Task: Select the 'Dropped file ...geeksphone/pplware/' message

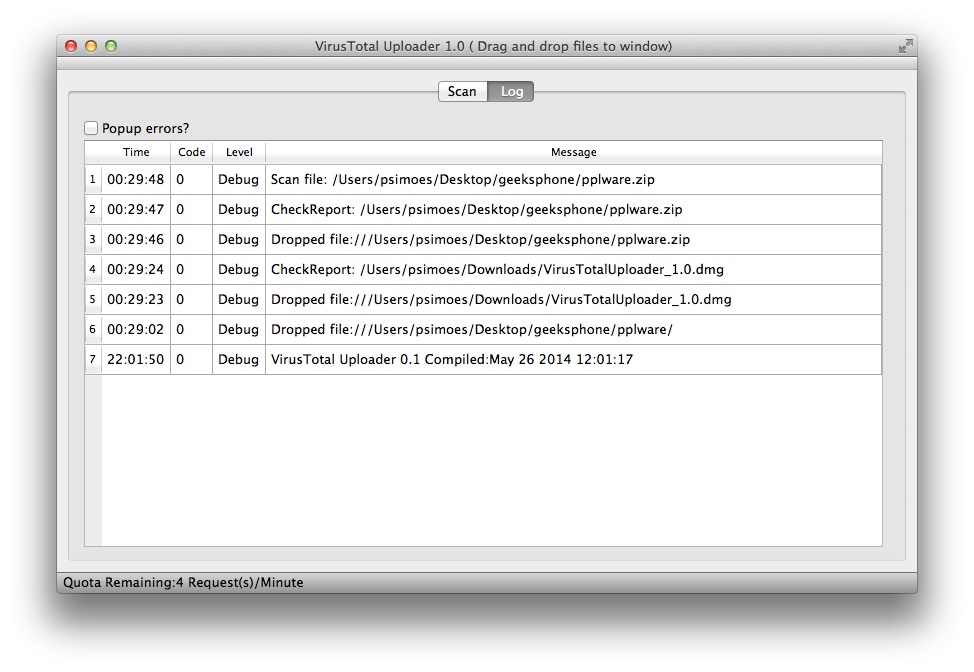Action: tap(573, 329)
